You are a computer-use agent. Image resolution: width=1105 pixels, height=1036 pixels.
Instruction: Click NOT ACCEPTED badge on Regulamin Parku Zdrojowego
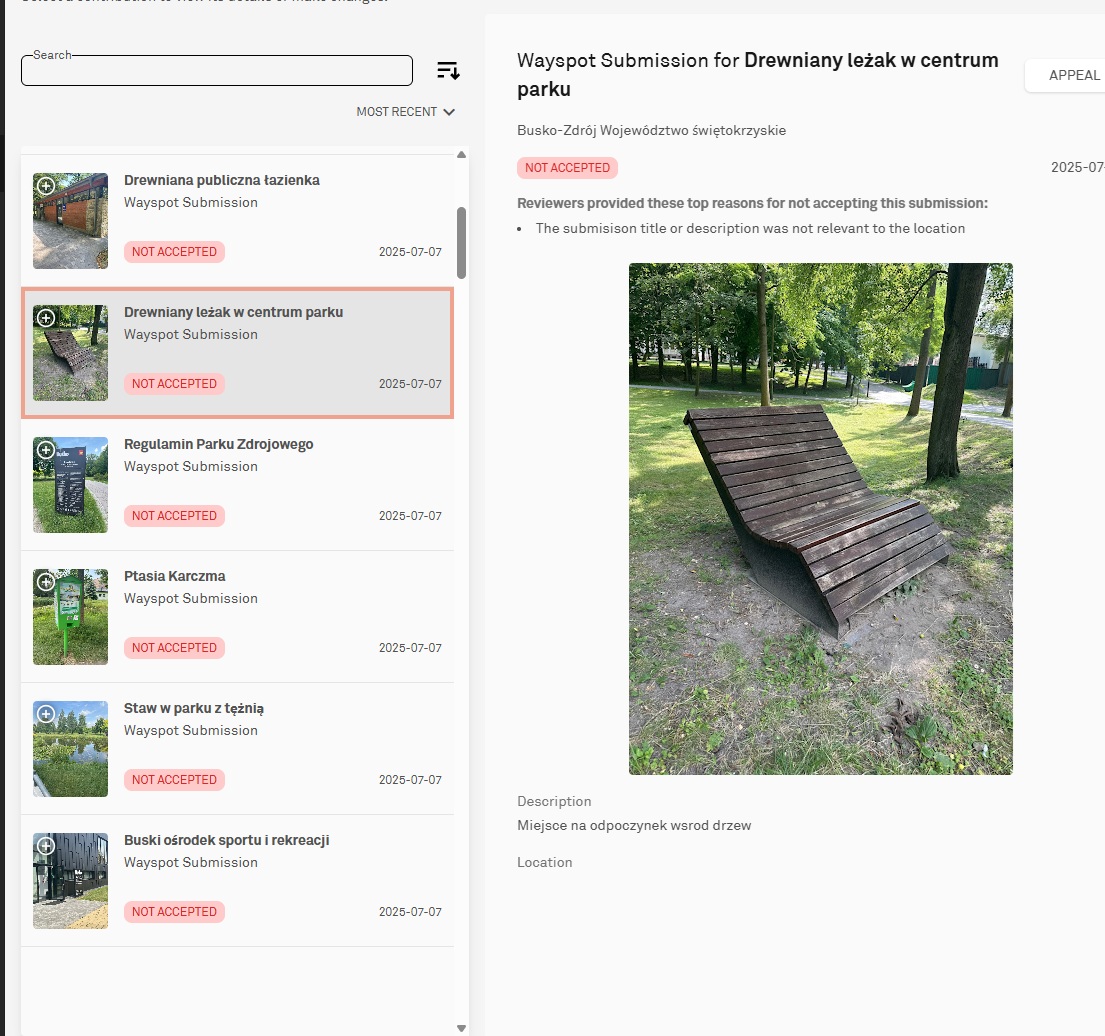point(174,516)
